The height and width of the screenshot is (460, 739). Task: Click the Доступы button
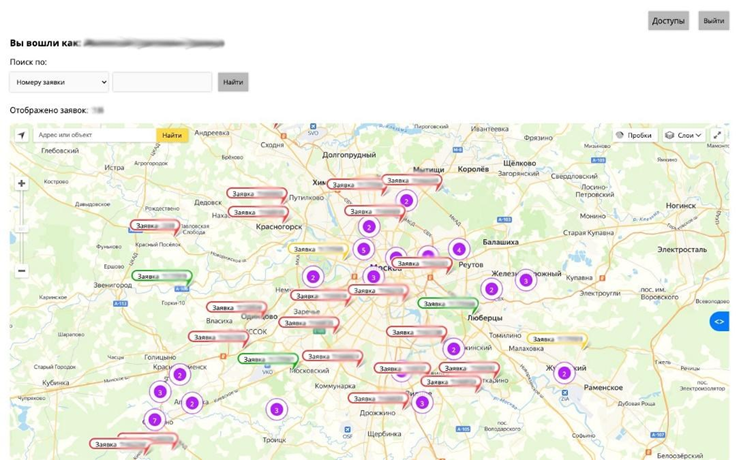tap(668, 21)
